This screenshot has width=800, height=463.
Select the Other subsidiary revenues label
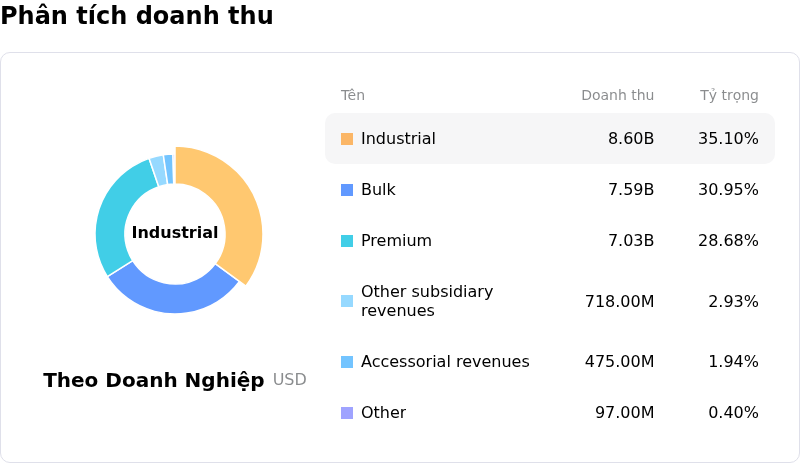coord(427,301)
